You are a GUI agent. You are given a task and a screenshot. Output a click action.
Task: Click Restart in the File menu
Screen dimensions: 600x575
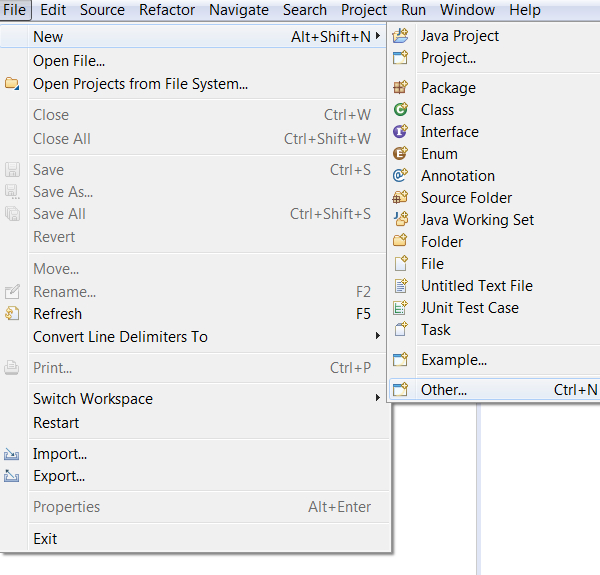pyautogui.click(x=56, y=423)
